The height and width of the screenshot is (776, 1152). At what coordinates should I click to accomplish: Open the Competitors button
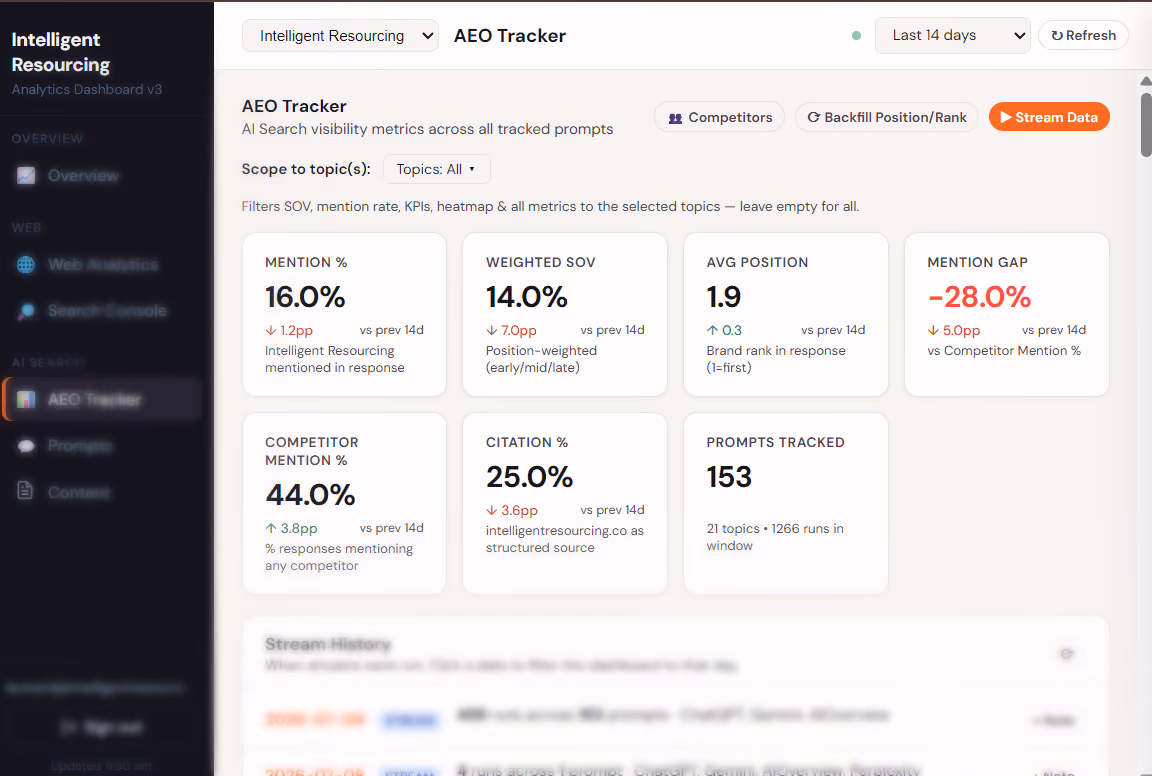(719, 117)
